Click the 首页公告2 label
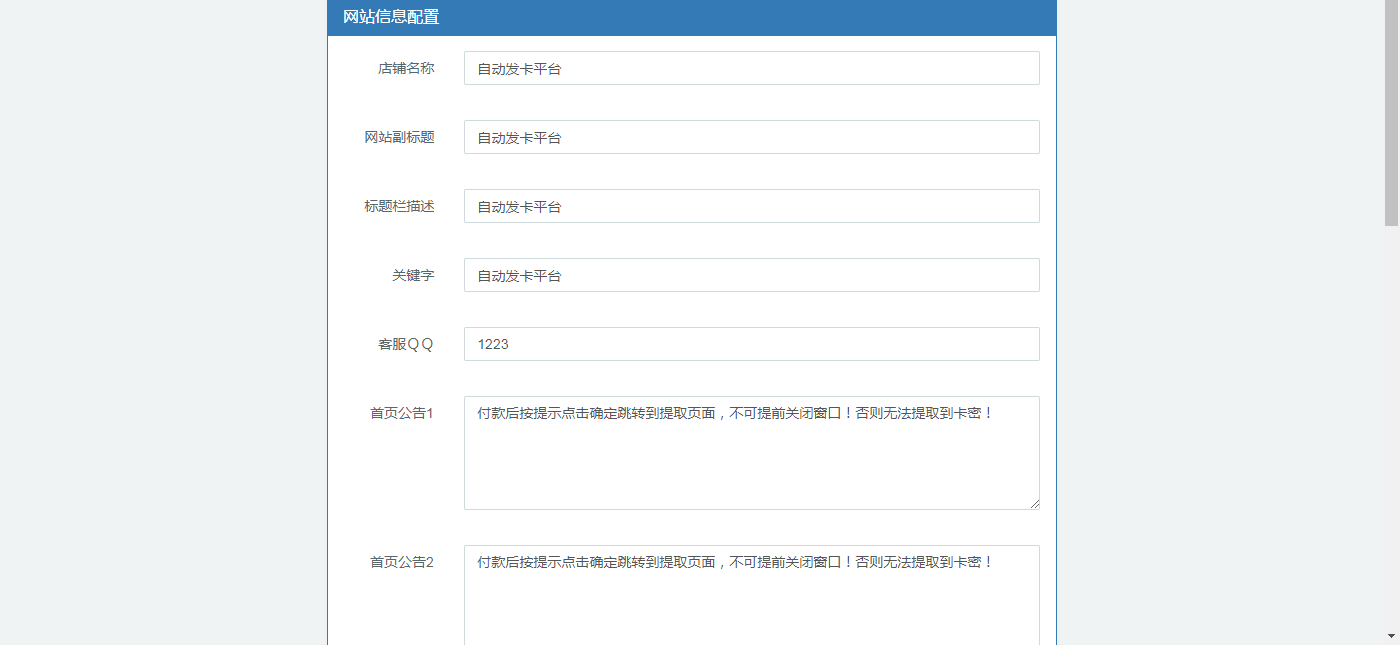 pos(402,562)
